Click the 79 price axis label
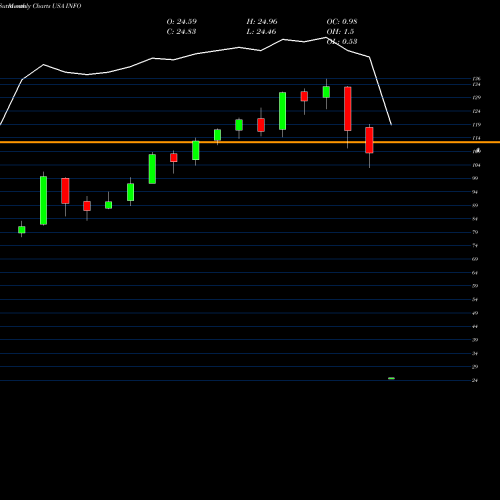 click(x=475, y=232)
